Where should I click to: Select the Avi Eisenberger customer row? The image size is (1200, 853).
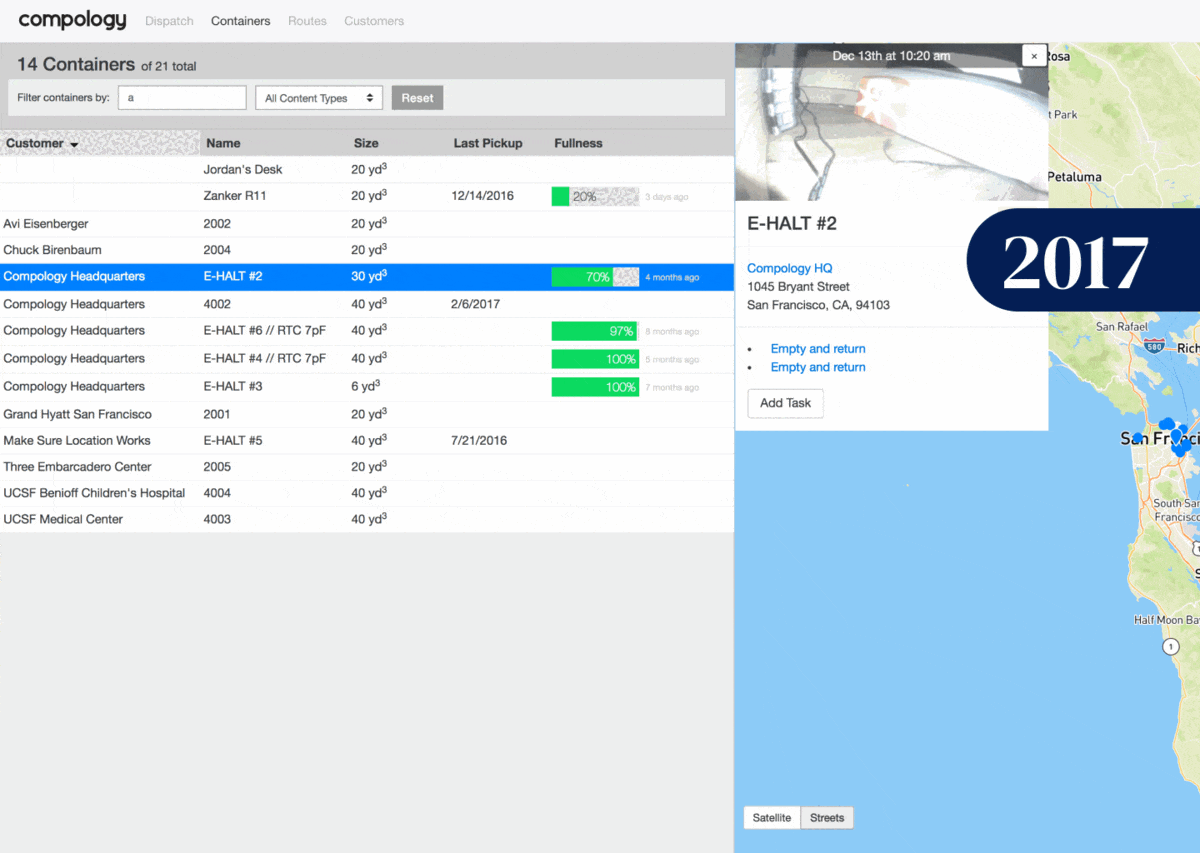pyautogui.click(x=367, y=224)
